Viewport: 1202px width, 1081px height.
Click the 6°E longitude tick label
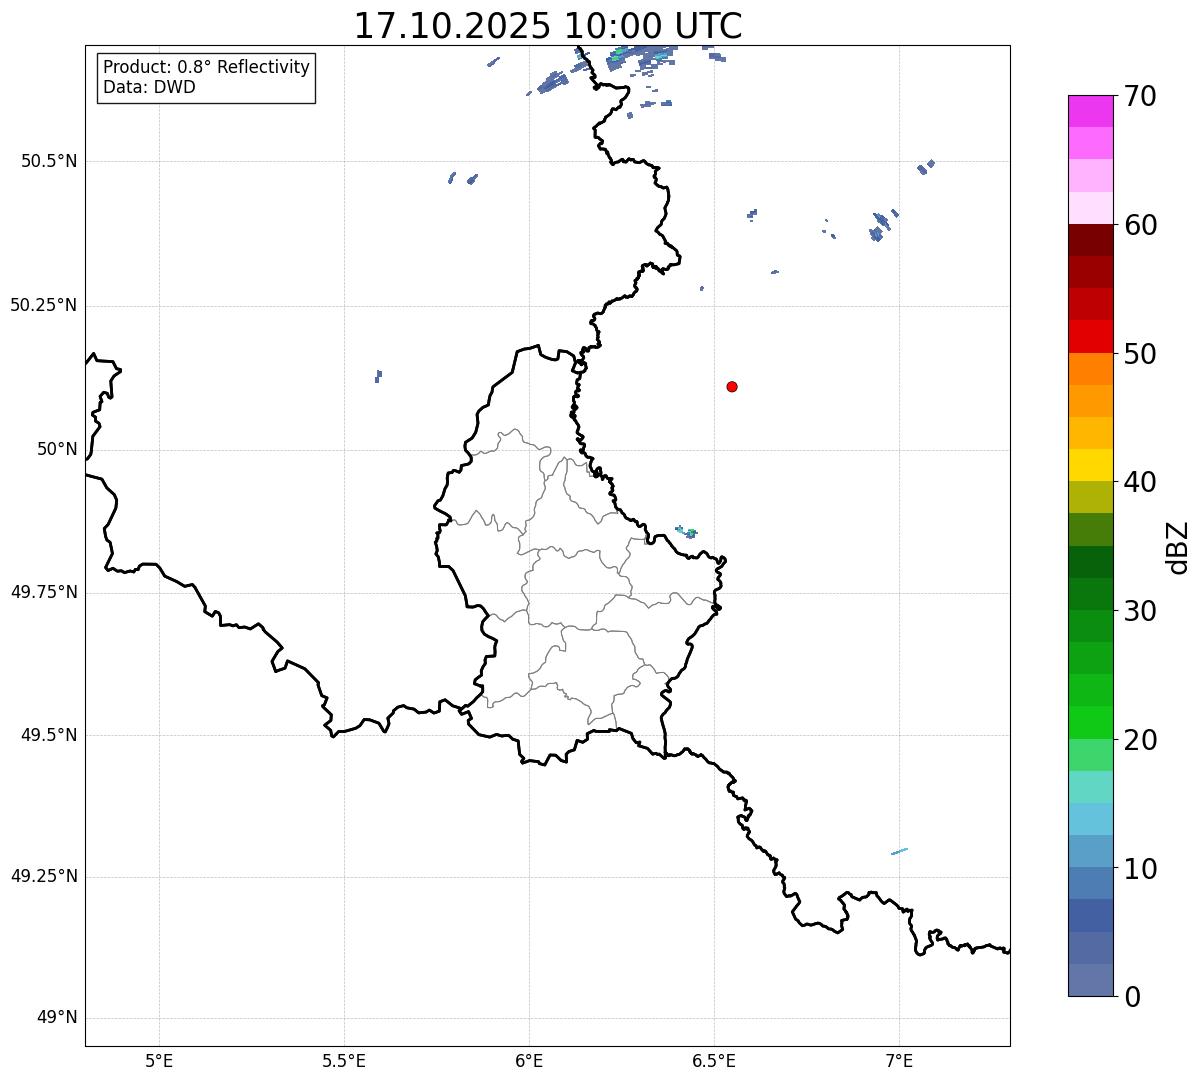529,1060
